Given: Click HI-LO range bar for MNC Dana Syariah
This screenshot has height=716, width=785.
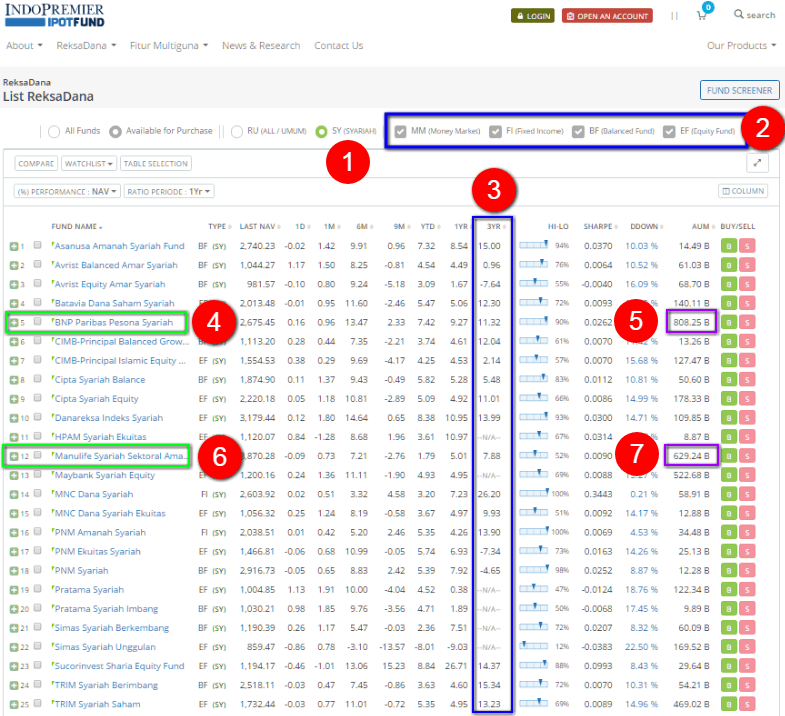Looking at the screenshot, I should pos(535,494).
